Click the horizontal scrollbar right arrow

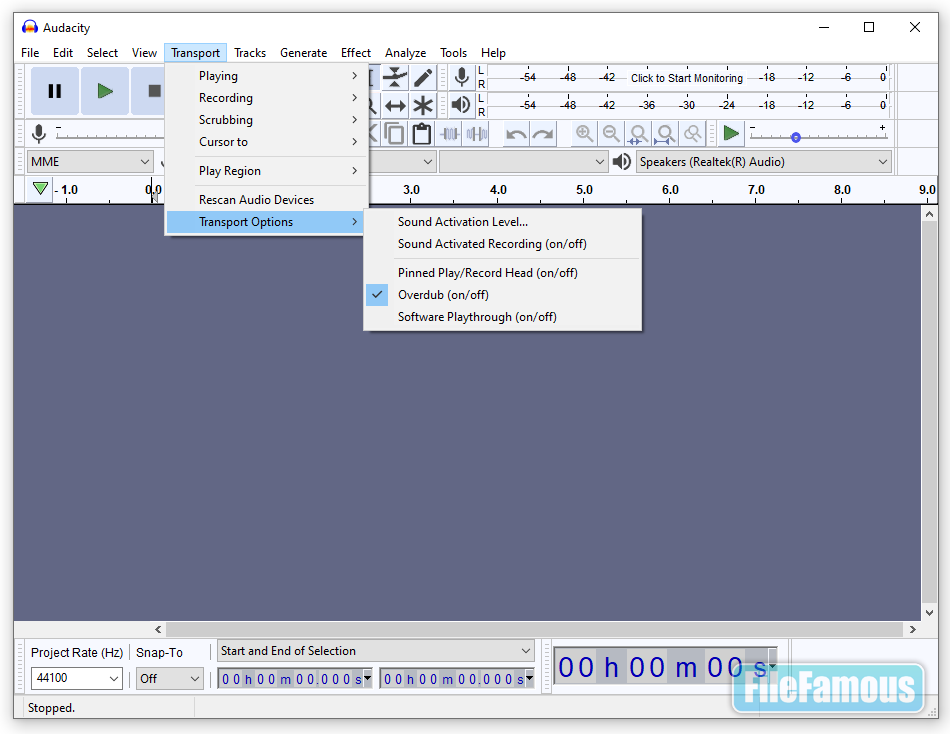pyautogui.click(x=912, y=629)
